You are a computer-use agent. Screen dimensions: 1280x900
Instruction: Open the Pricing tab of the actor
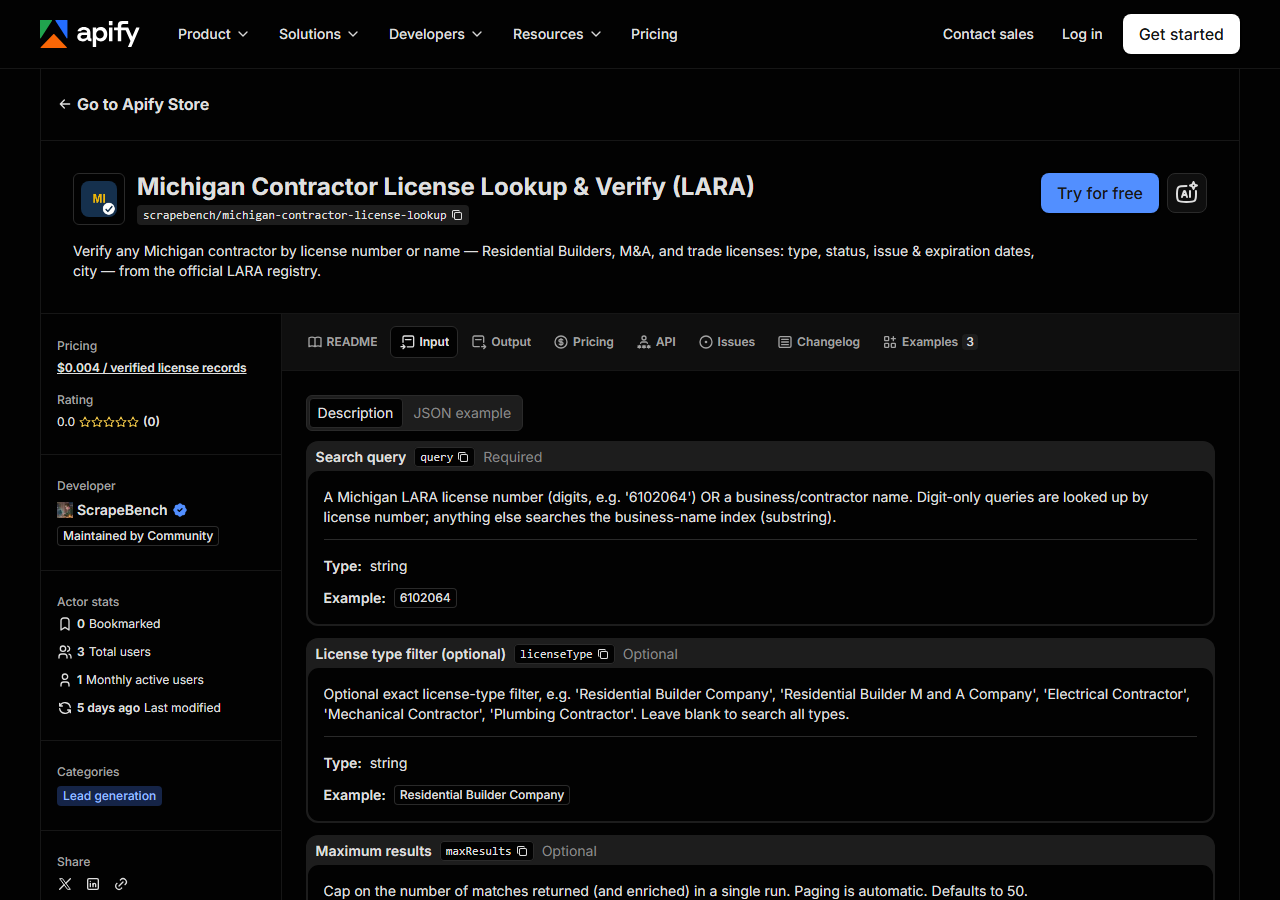coord(584,342)
